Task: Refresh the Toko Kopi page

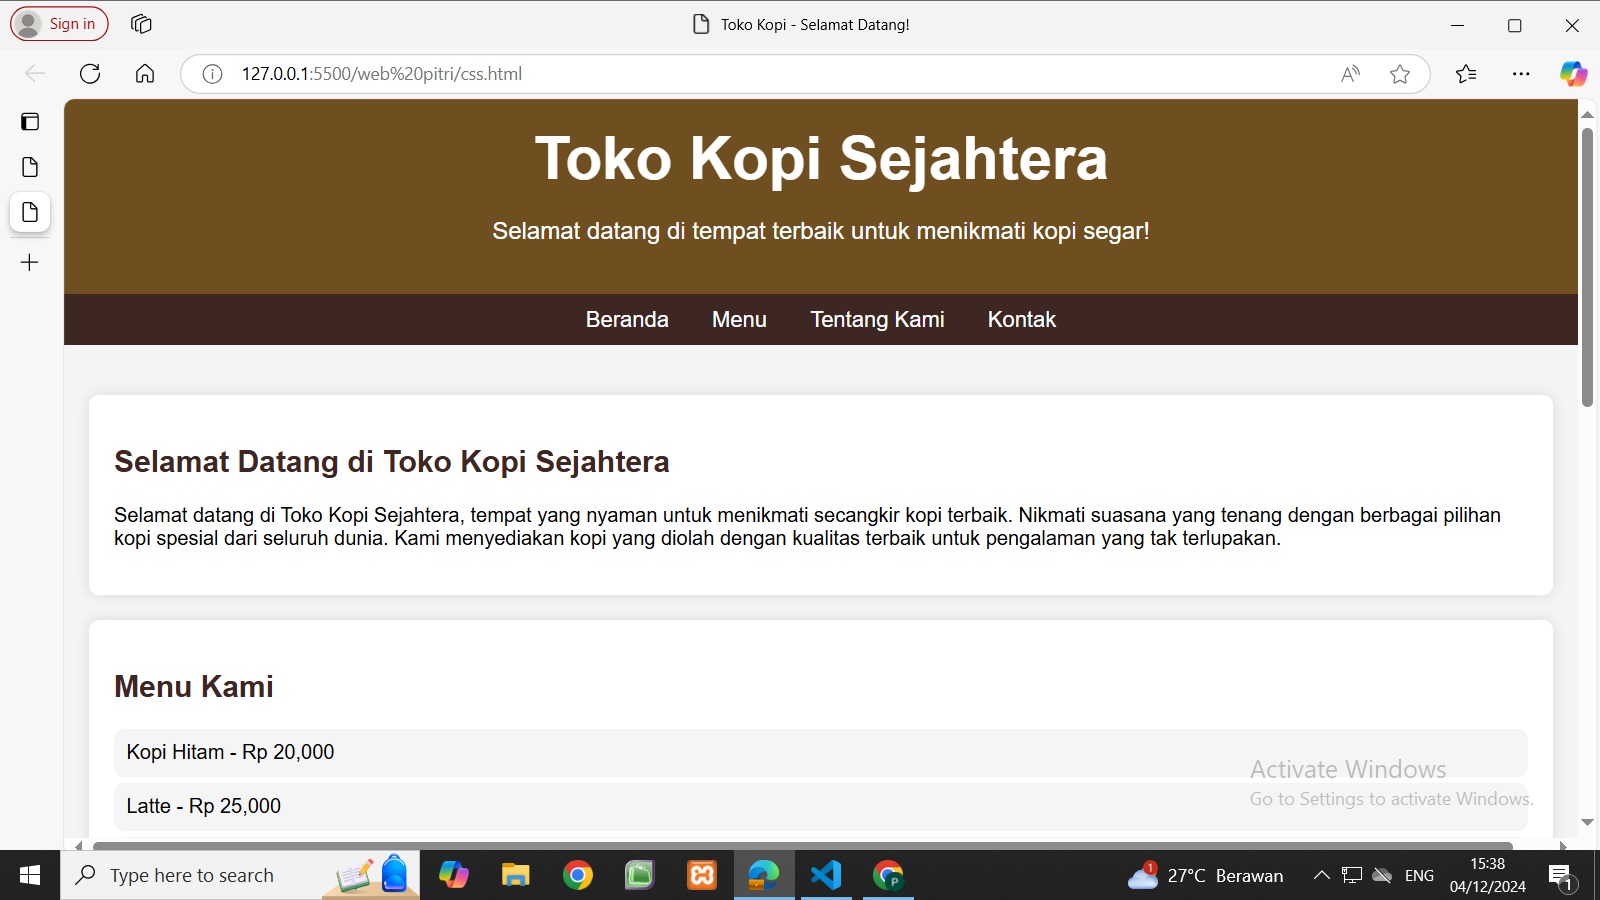Action: [x=90, y=73]
